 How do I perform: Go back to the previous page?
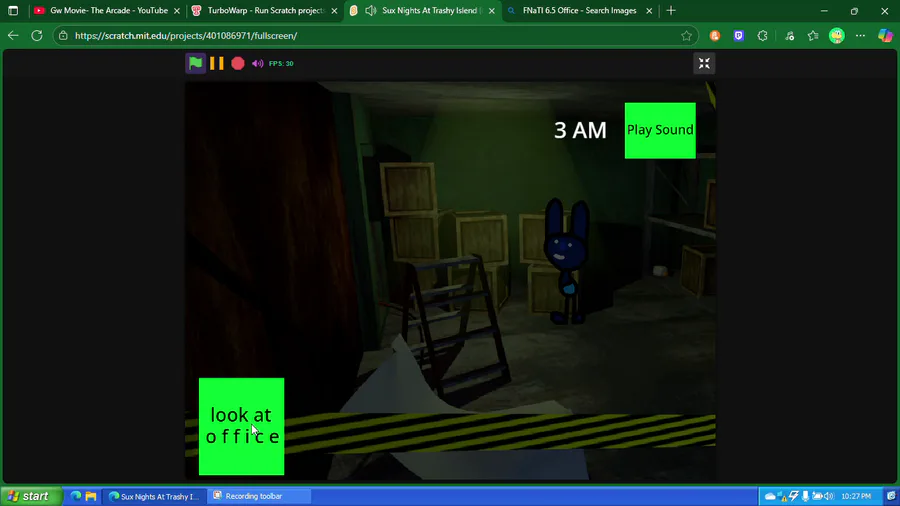13,36
